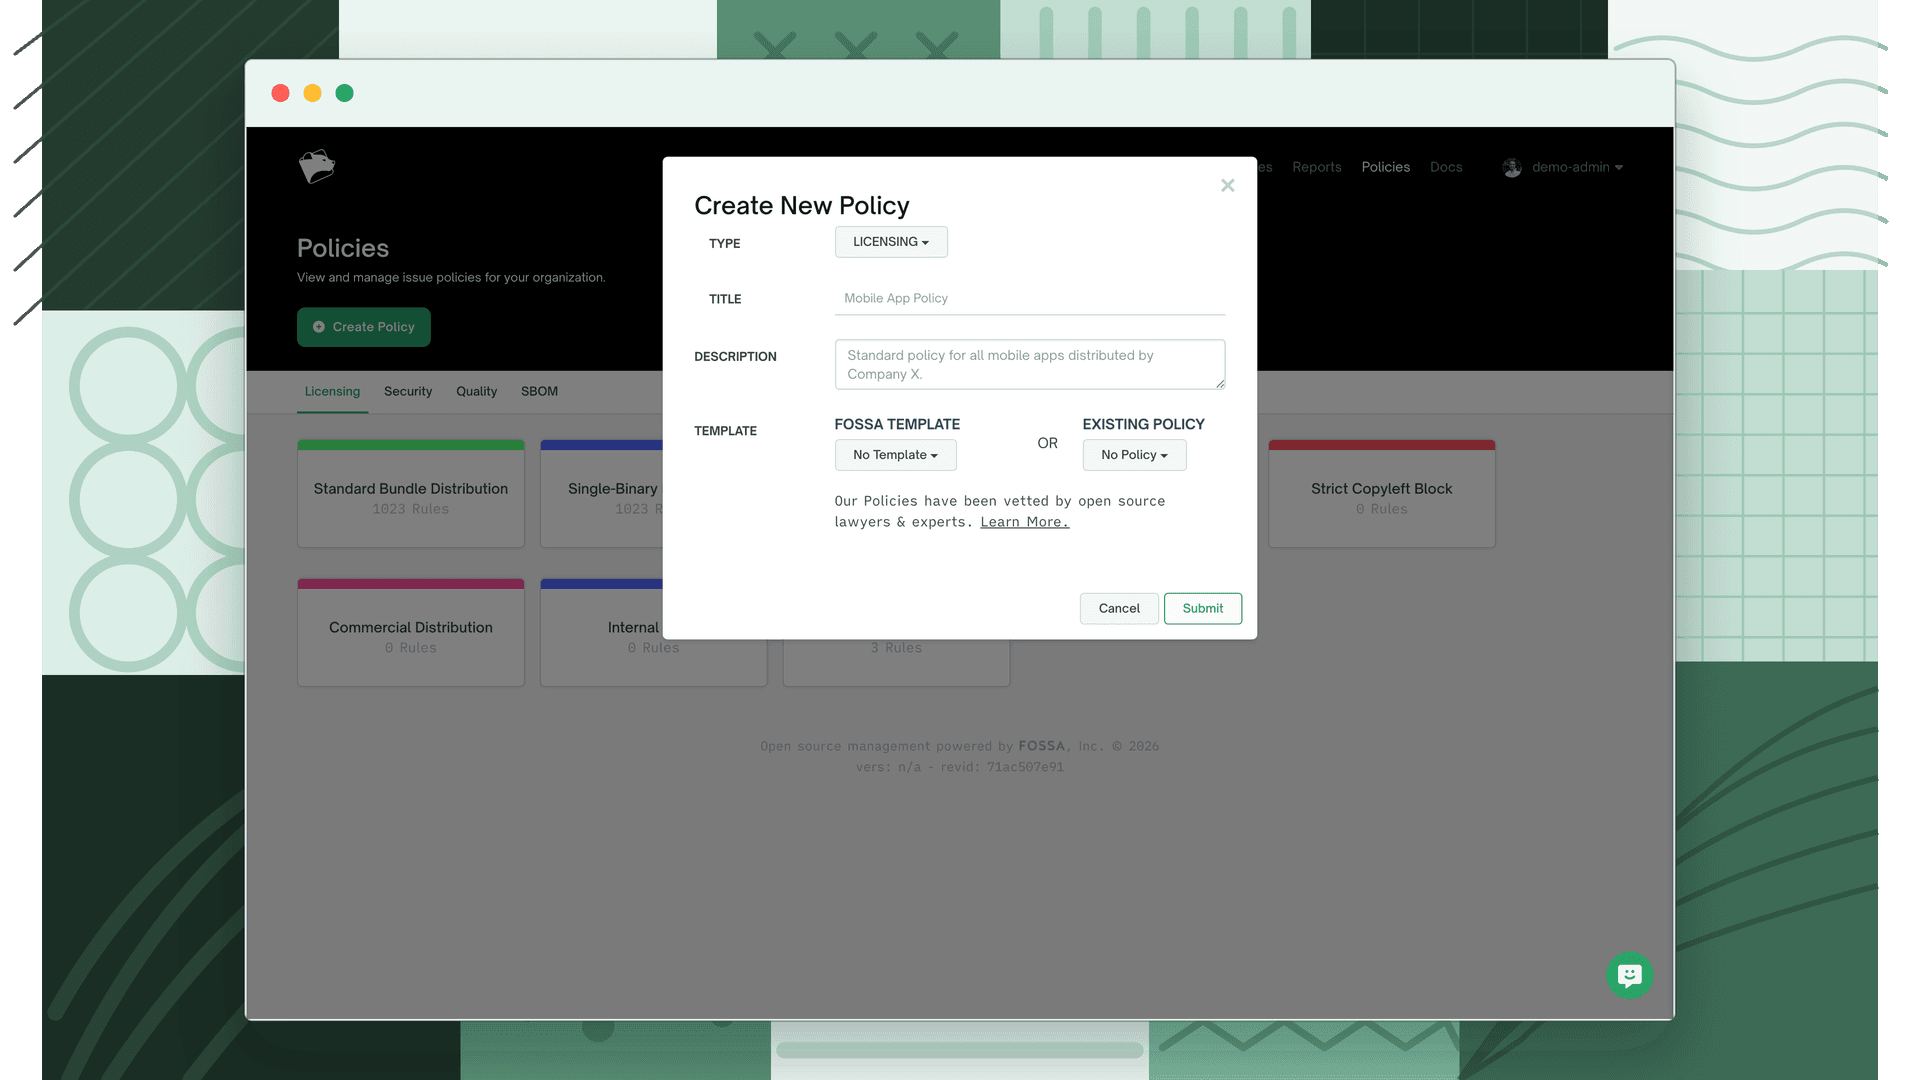This screenshot has width=1920, height=1080.
Task: Click the 'FOSSA TEMPLATE' label
Action: 897,424
